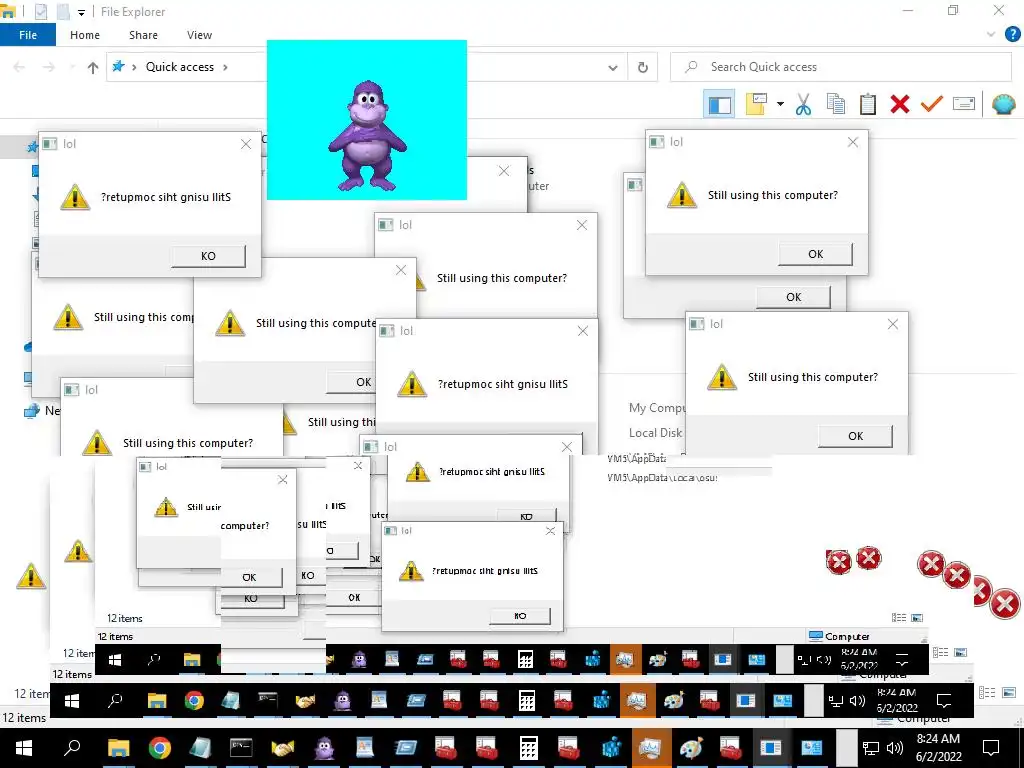Image resolution: width=1024 pixels, height=768 pixels.
Task: Open the Paint palette icon on the bottom taskbar
Action: (690, 748)
